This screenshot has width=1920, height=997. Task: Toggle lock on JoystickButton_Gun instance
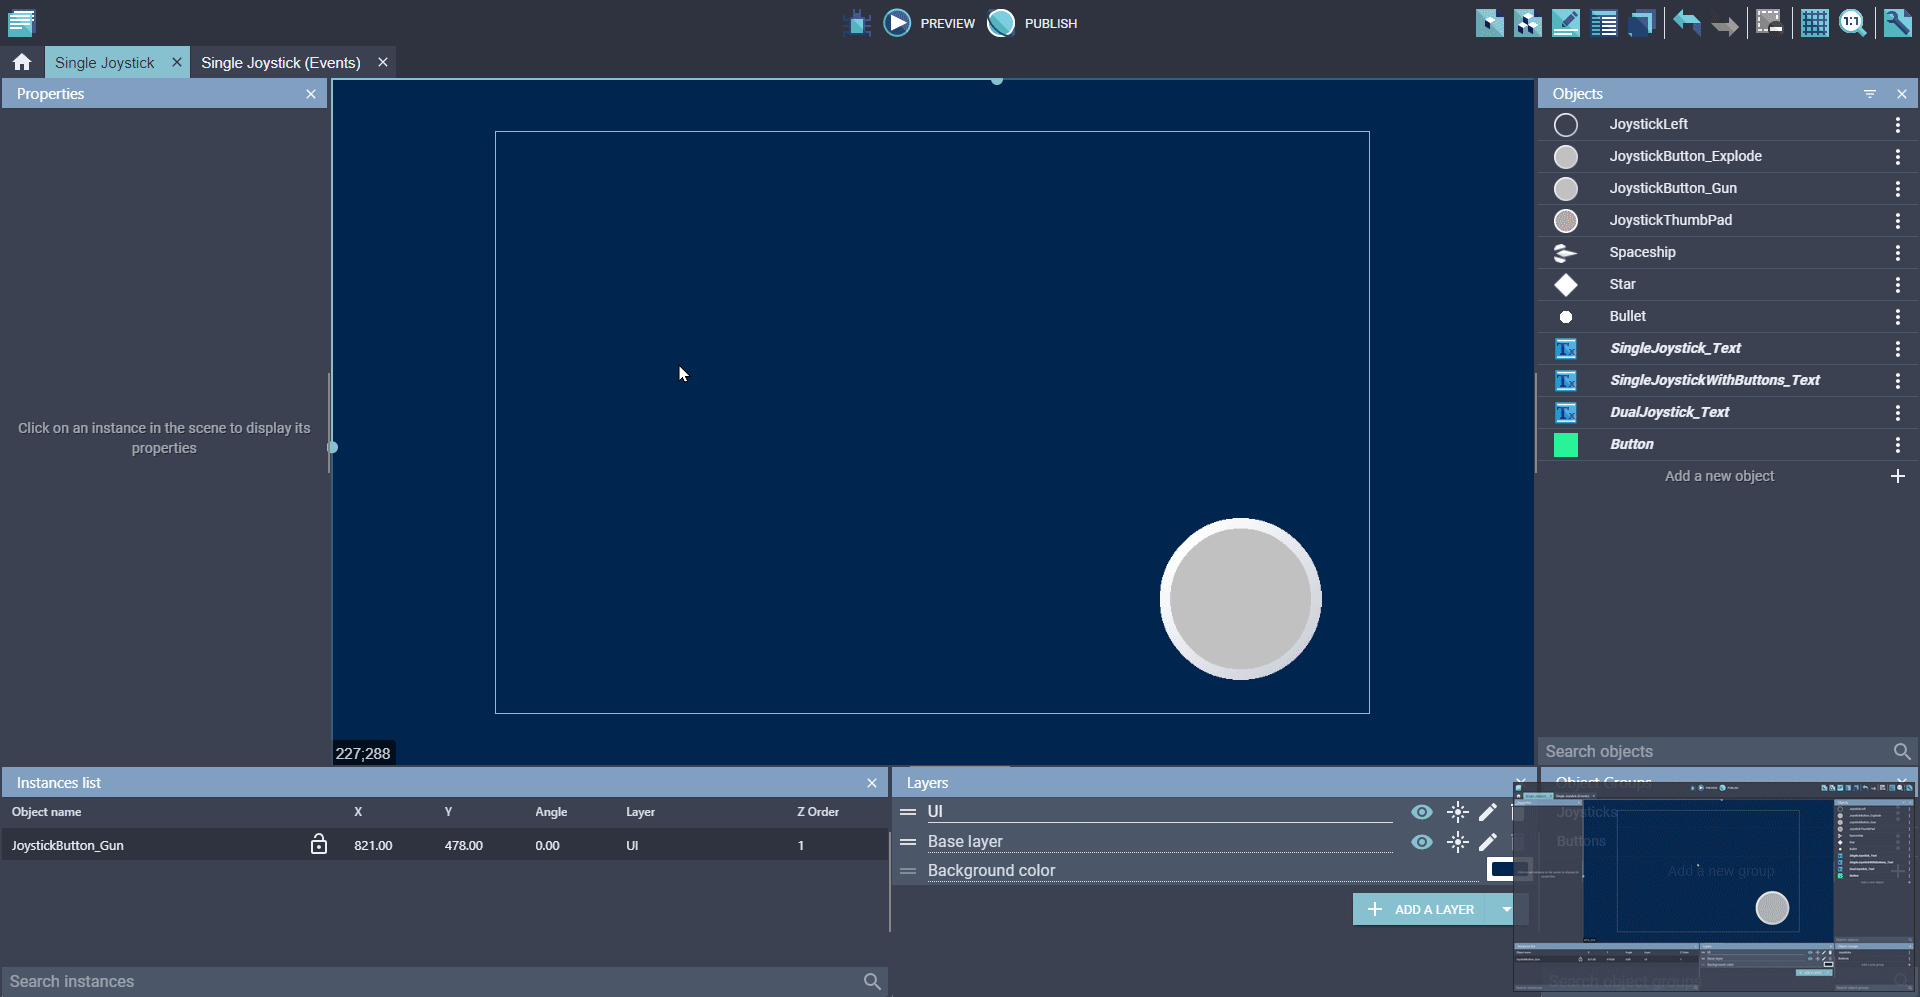(x=318, y=845)
